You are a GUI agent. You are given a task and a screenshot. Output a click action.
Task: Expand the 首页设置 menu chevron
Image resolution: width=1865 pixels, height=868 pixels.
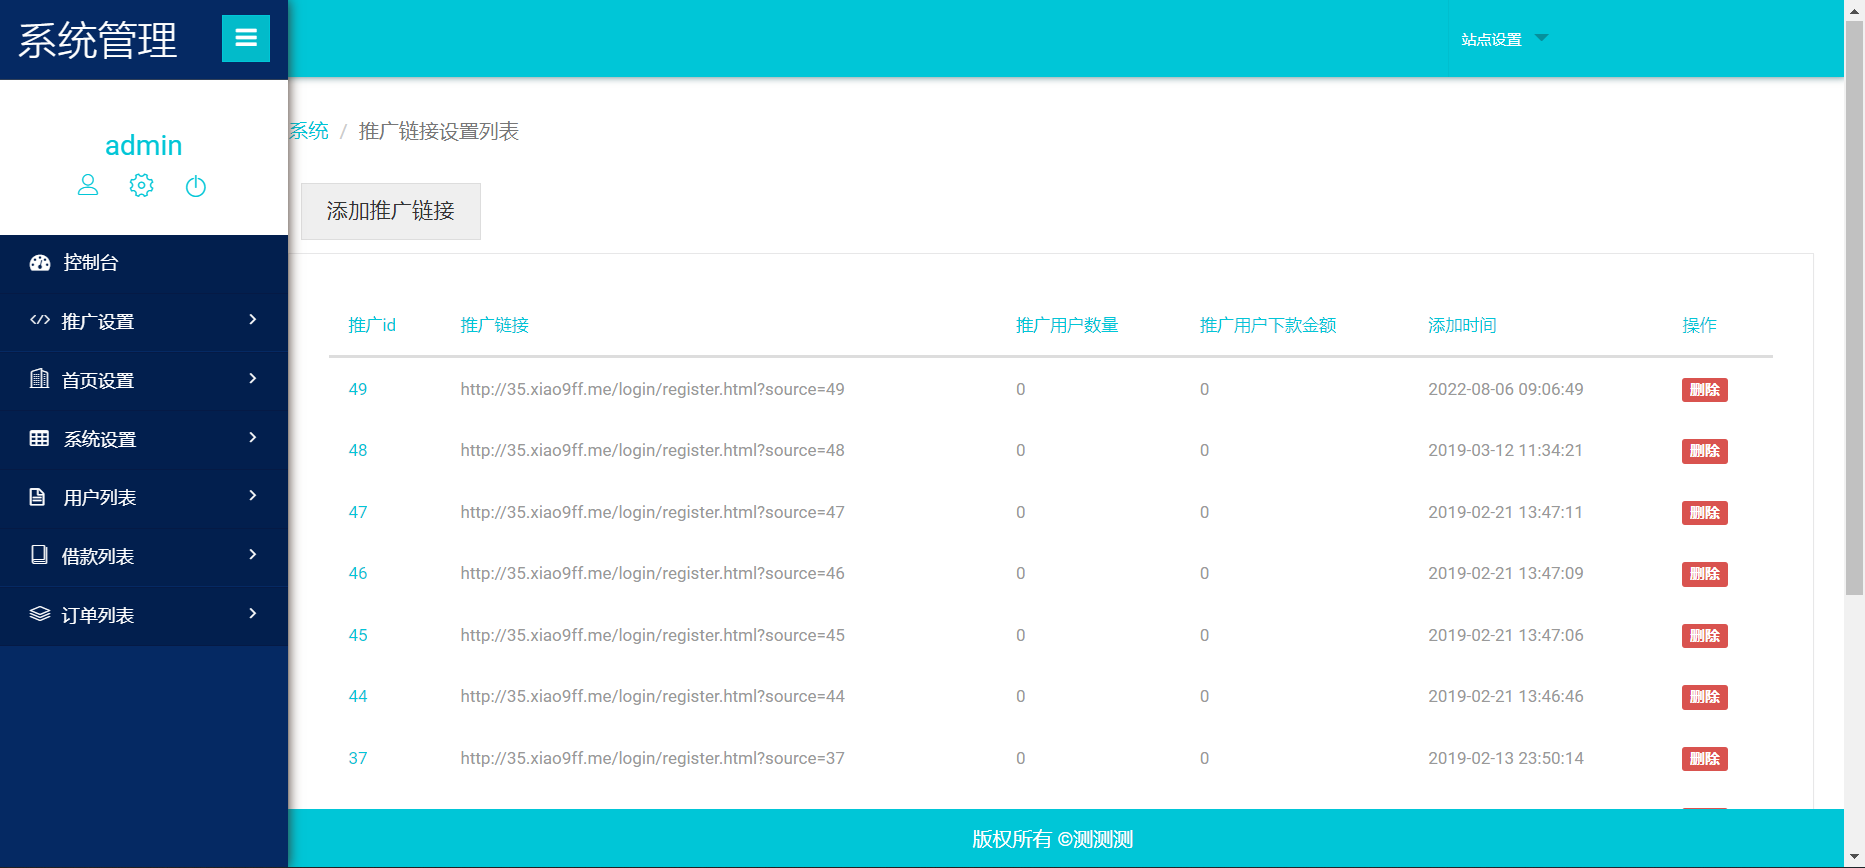253,379
